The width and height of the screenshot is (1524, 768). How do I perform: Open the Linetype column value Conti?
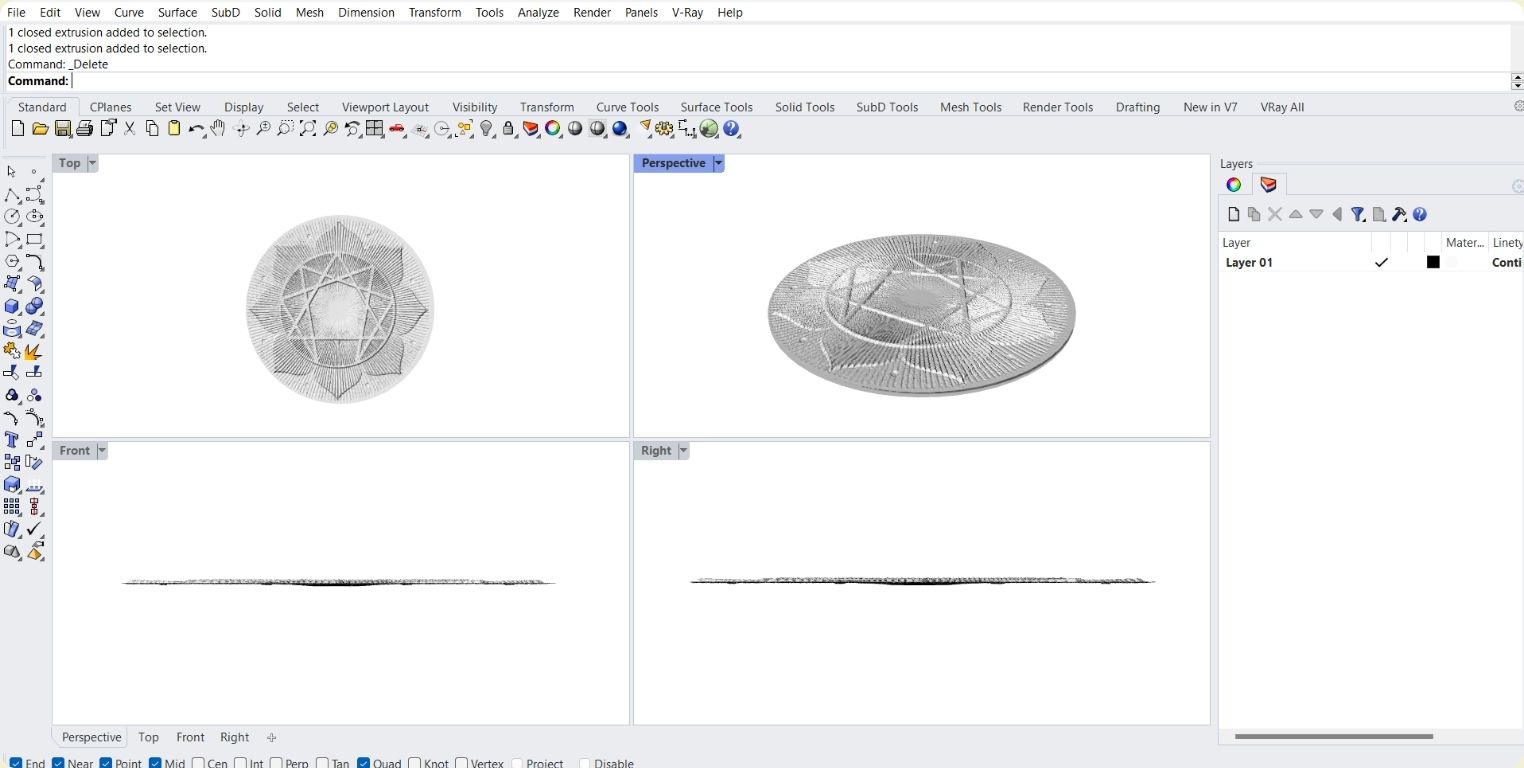[x=1506, y=262]
